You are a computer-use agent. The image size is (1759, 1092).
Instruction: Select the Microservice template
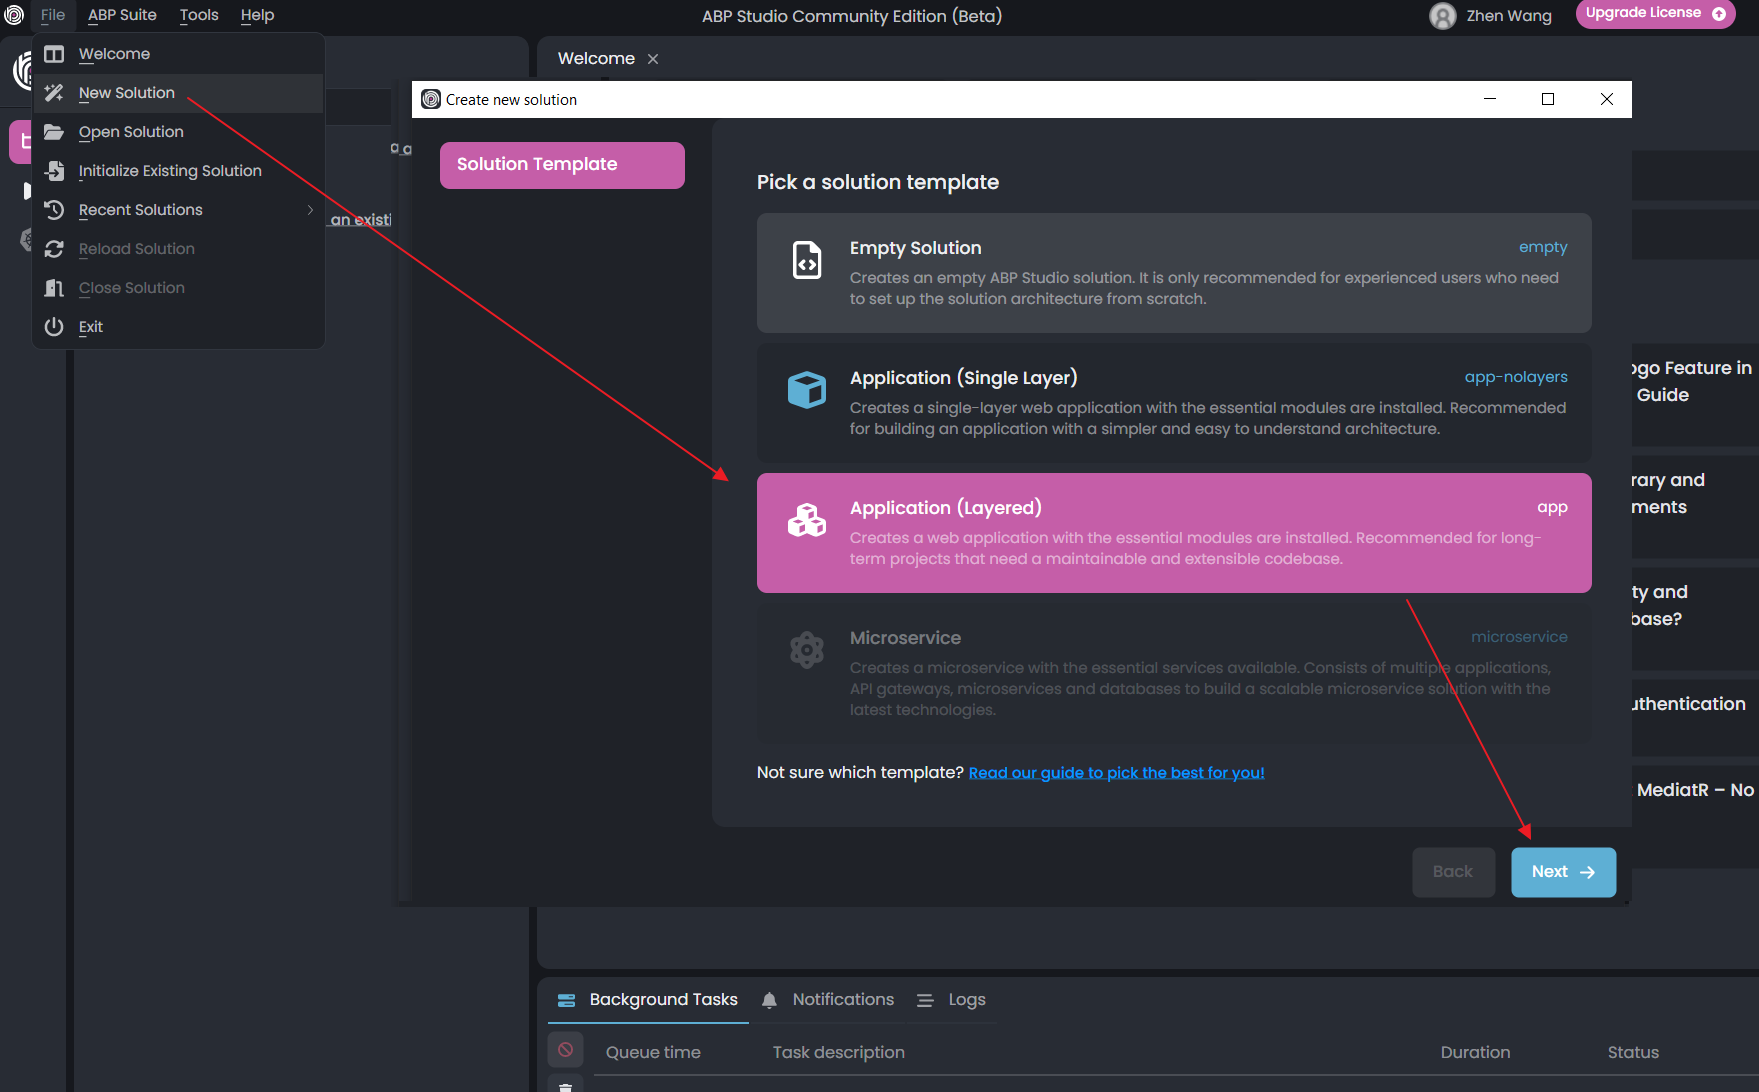pos(1174,673)
